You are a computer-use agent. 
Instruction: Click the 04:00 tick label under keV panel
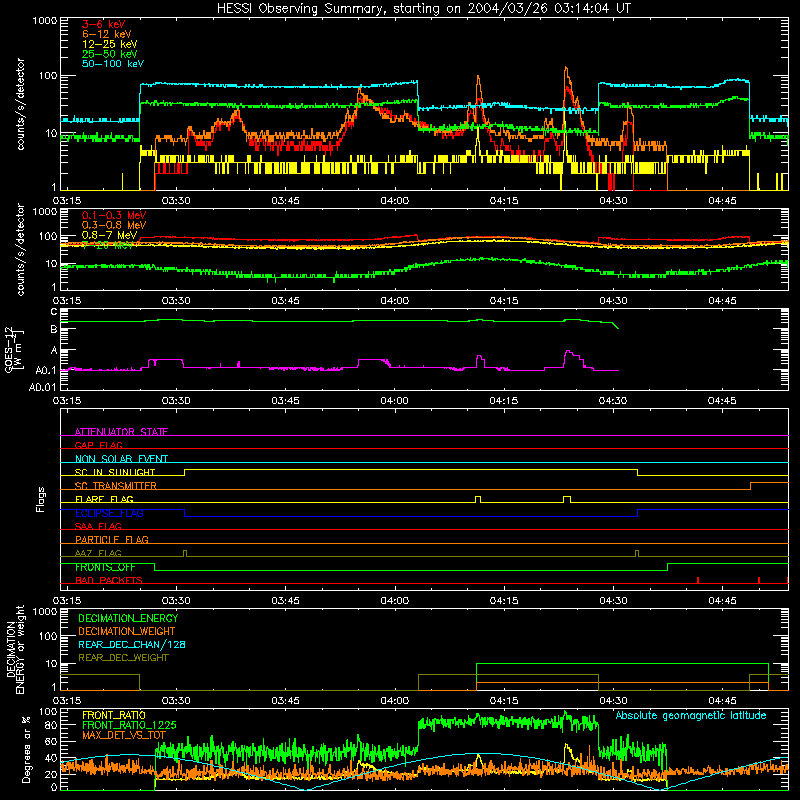[x=394, y=201]
